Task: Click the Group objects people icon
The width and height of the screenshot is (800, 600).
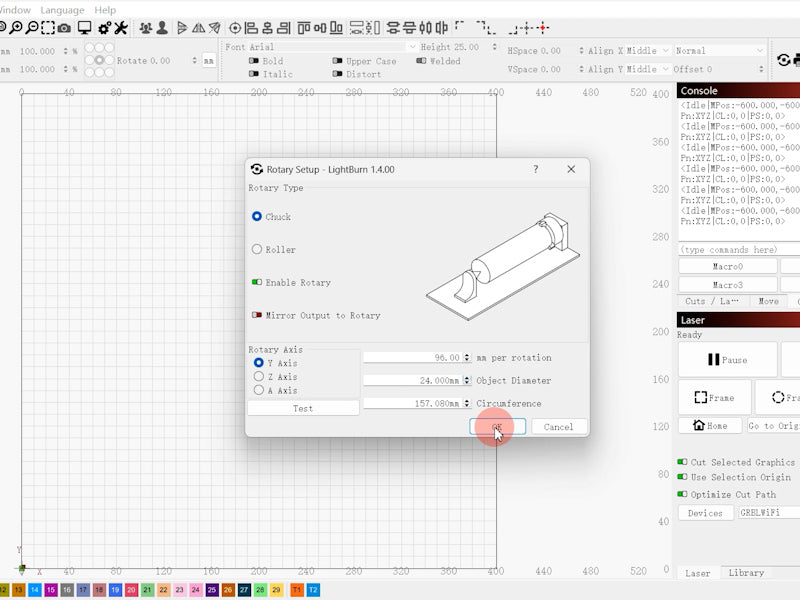Action: click(146, 28)
